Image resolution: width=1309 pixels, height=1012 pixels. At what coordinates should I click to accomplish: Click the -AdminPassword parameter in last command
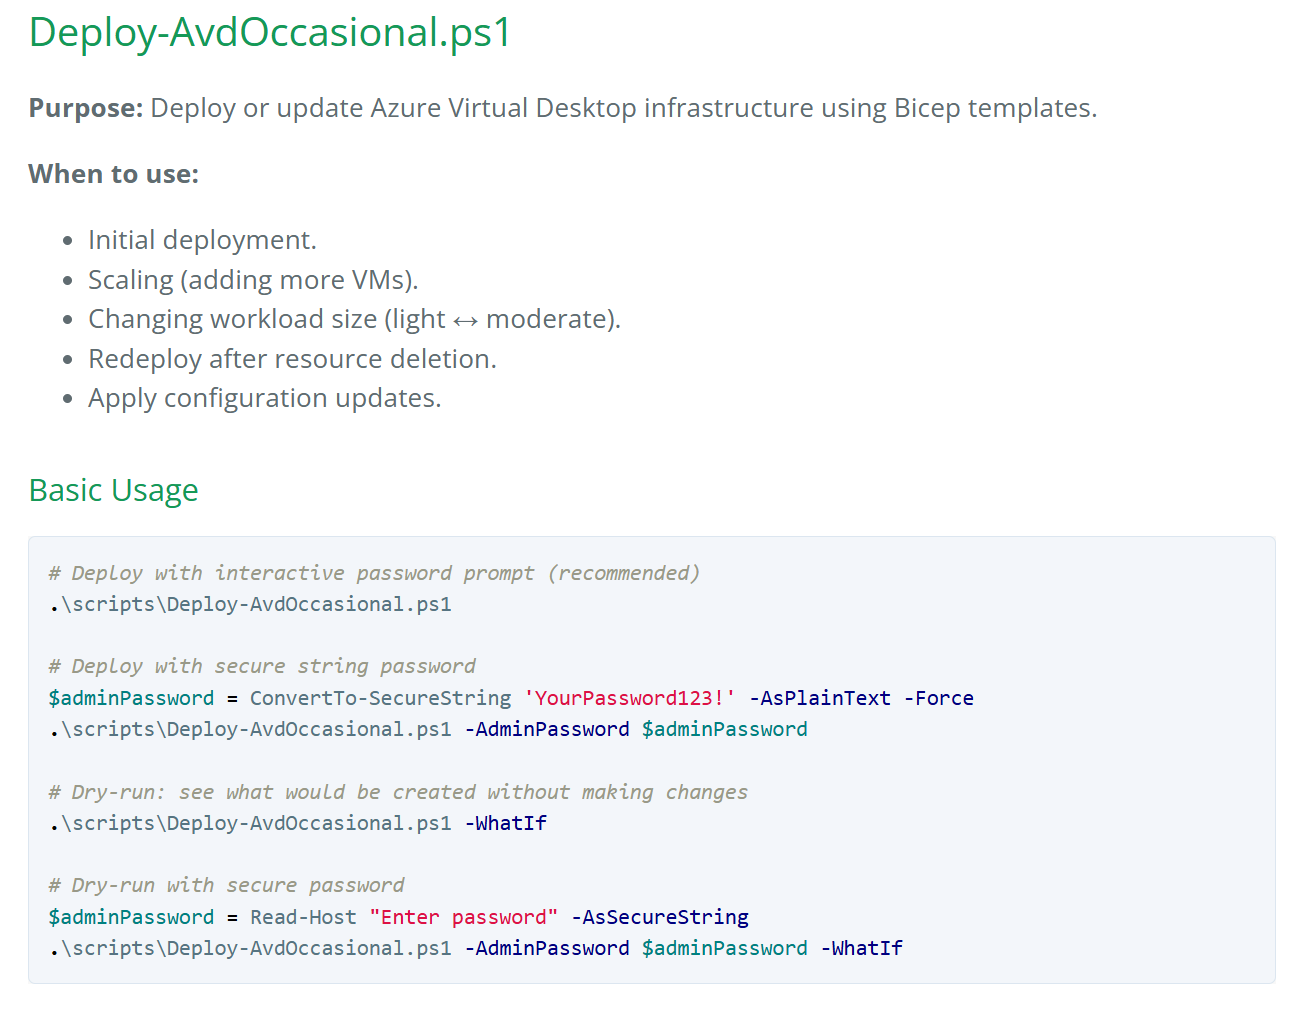click(546, 948)
